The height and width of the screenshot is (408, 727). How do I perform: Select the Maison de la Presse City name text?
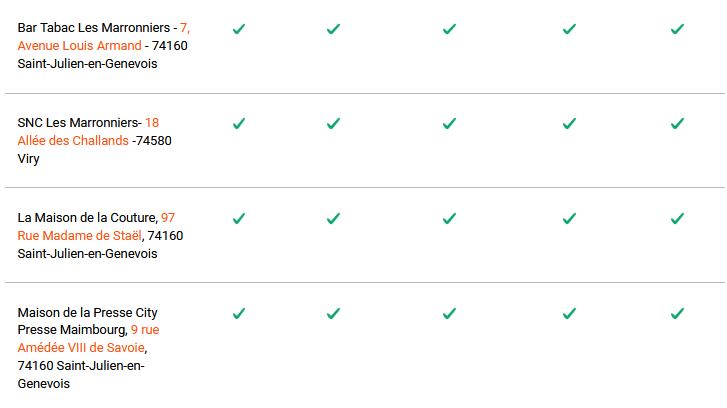tap(88, 312)
